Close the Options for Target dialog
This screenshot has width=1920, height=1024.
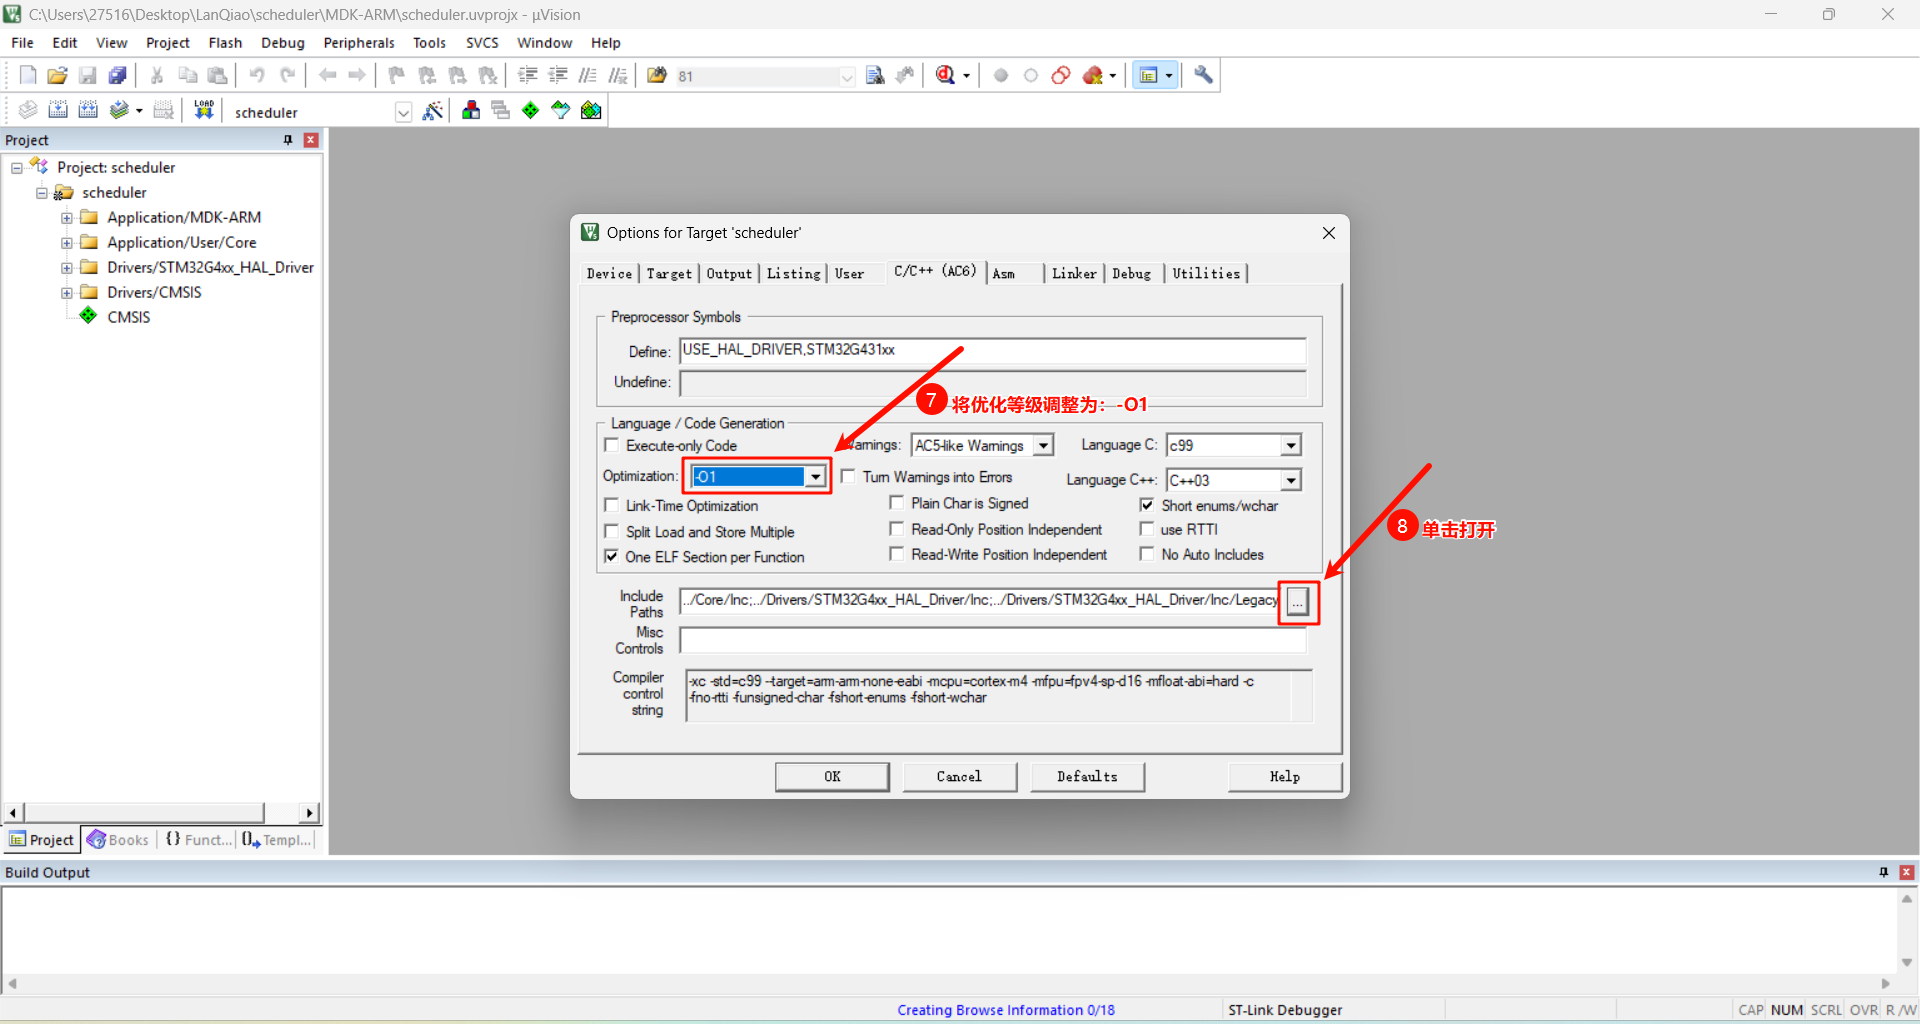[1329, 233]
